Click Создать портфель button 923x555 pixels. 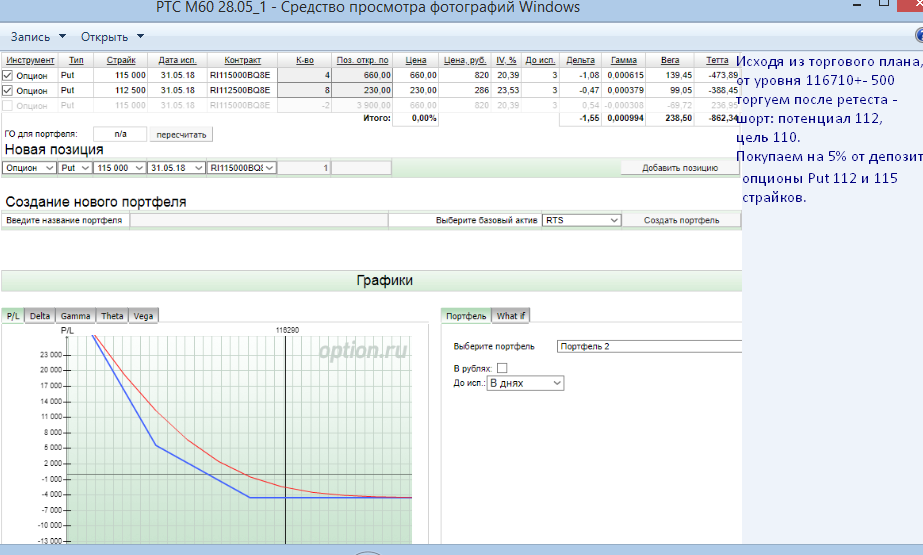680,220
